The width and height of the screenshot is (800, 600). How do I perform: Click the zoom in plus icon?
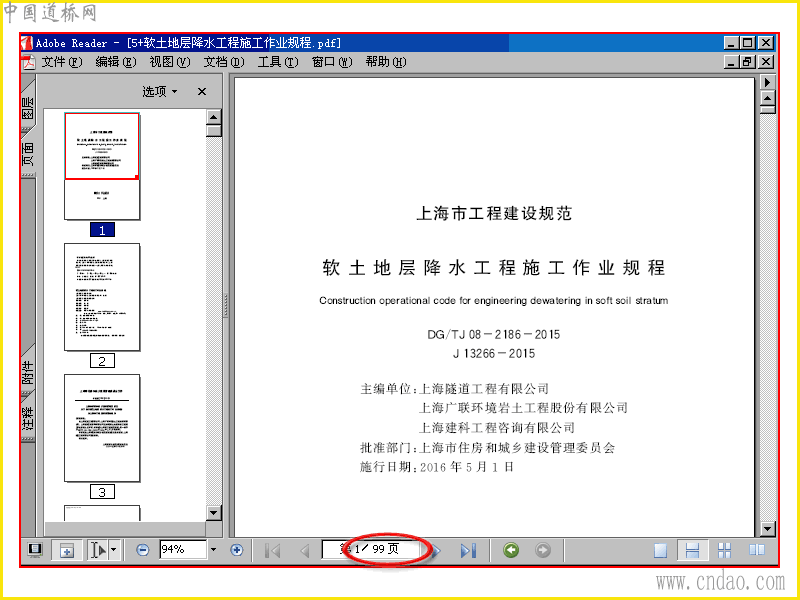(236, 550)
